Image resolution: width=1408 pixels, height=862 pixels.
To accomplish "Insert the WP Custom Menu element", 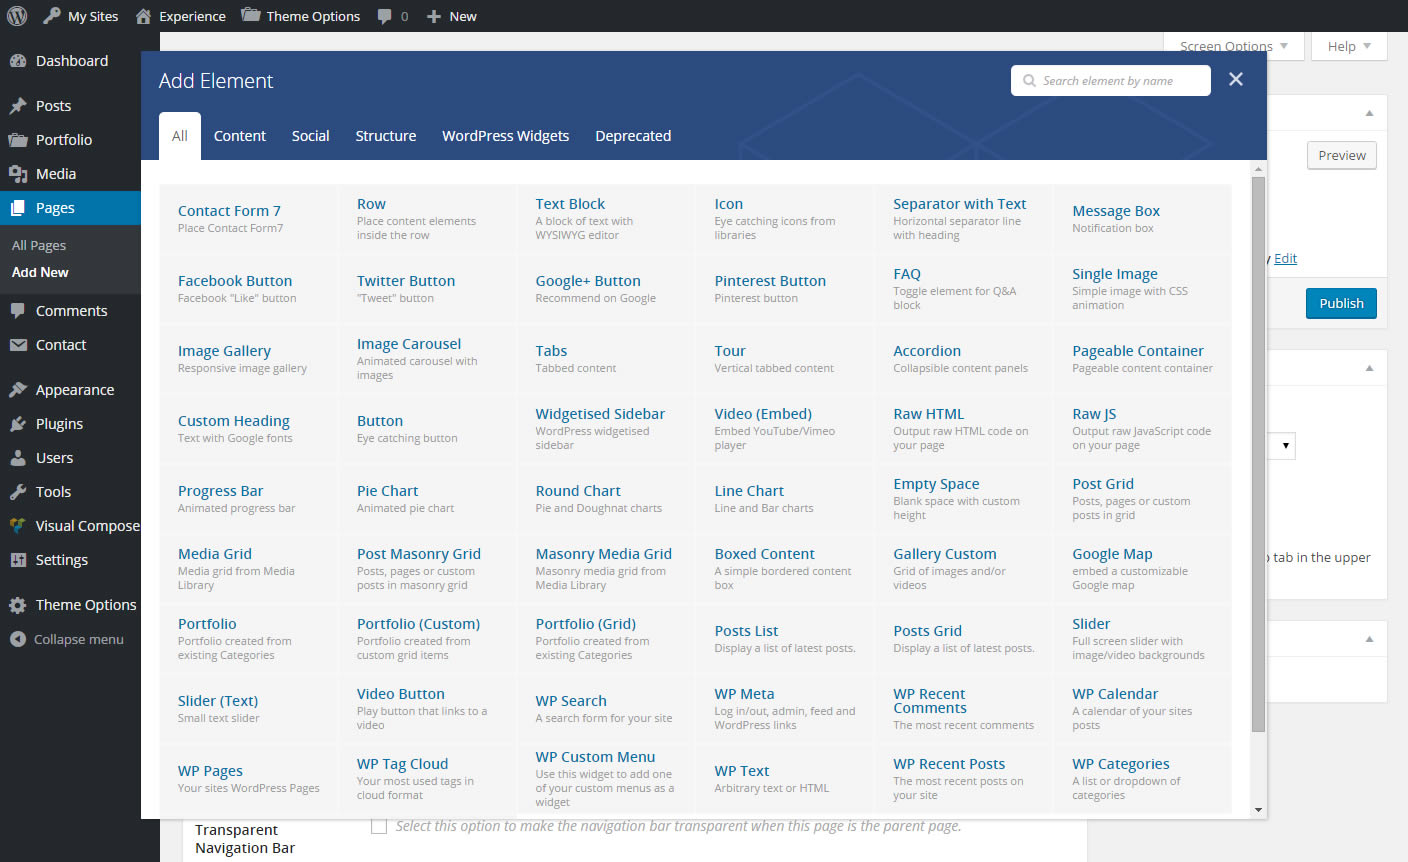I will pos(606,778).
